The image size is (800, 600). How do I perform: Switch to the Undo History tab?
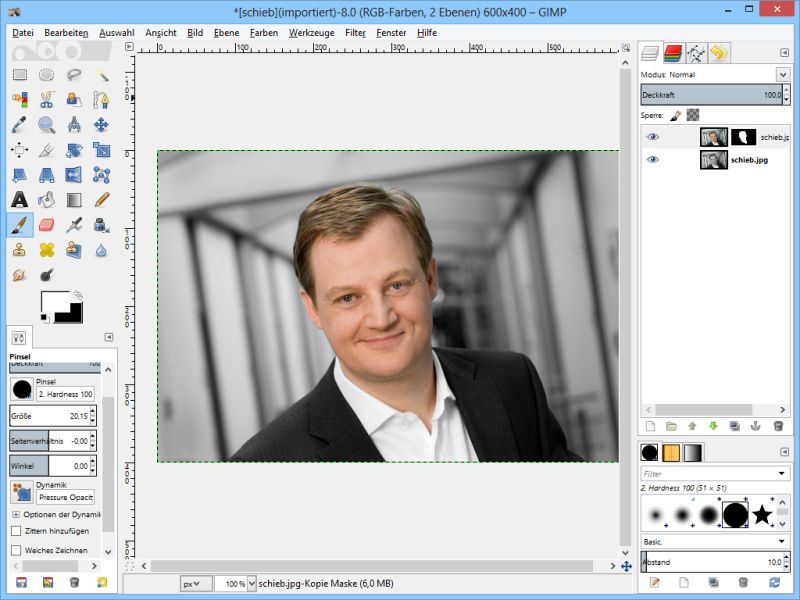[719, 53]
